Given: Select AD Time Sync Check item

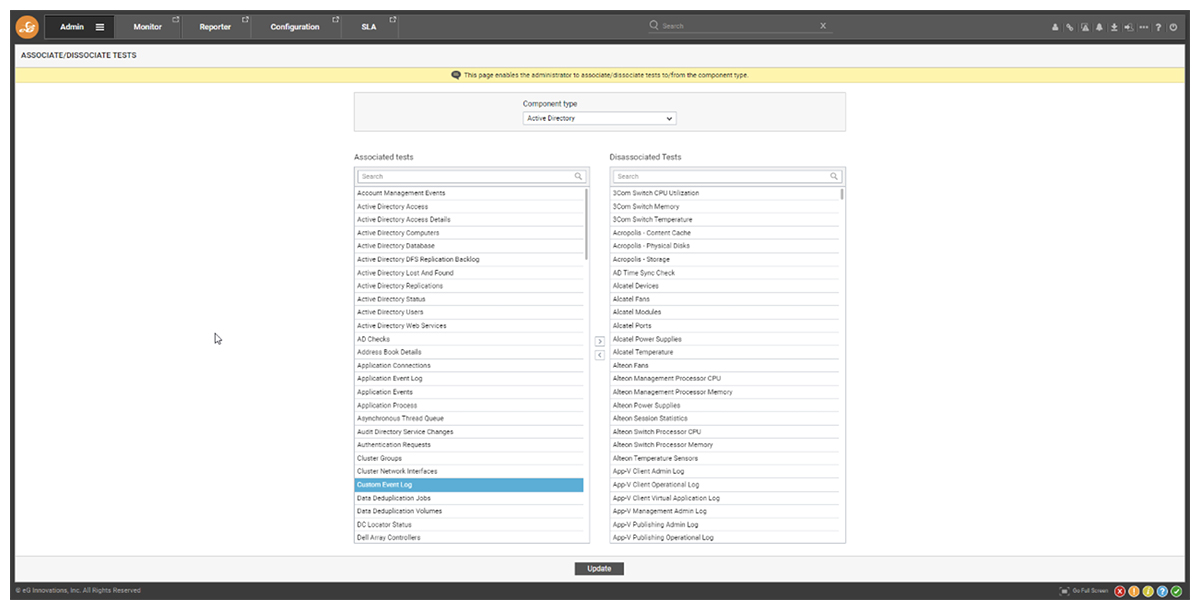Looking at the screenshot, I should [725, 272].
